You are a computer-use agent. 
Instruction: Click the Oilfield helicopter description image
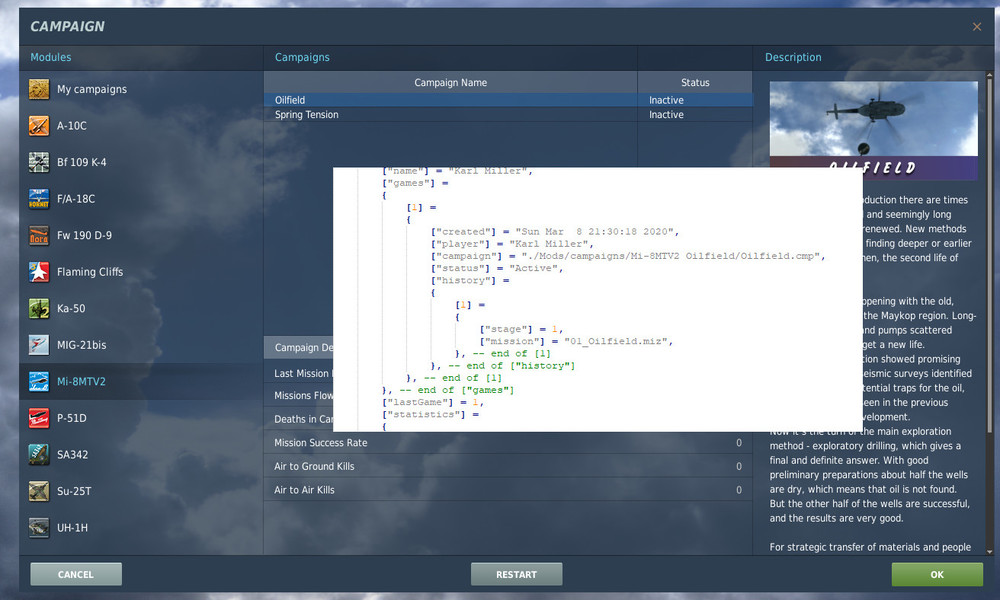(x=873, y=130)
